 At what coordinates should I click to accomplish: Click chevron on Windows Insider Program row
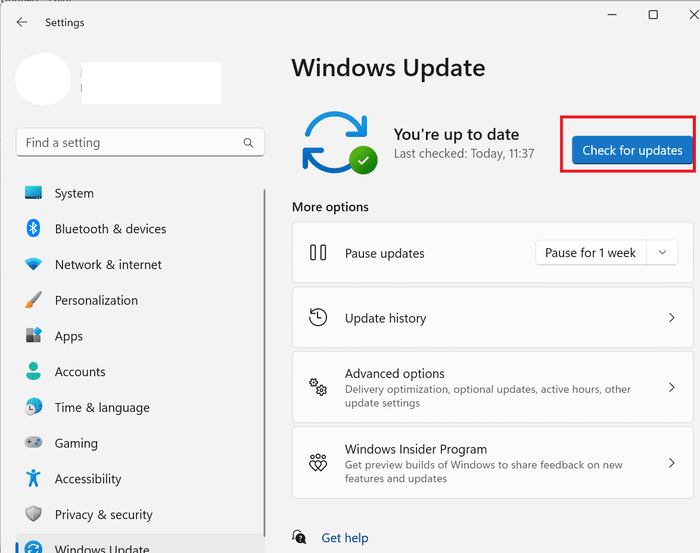[671, 463]
